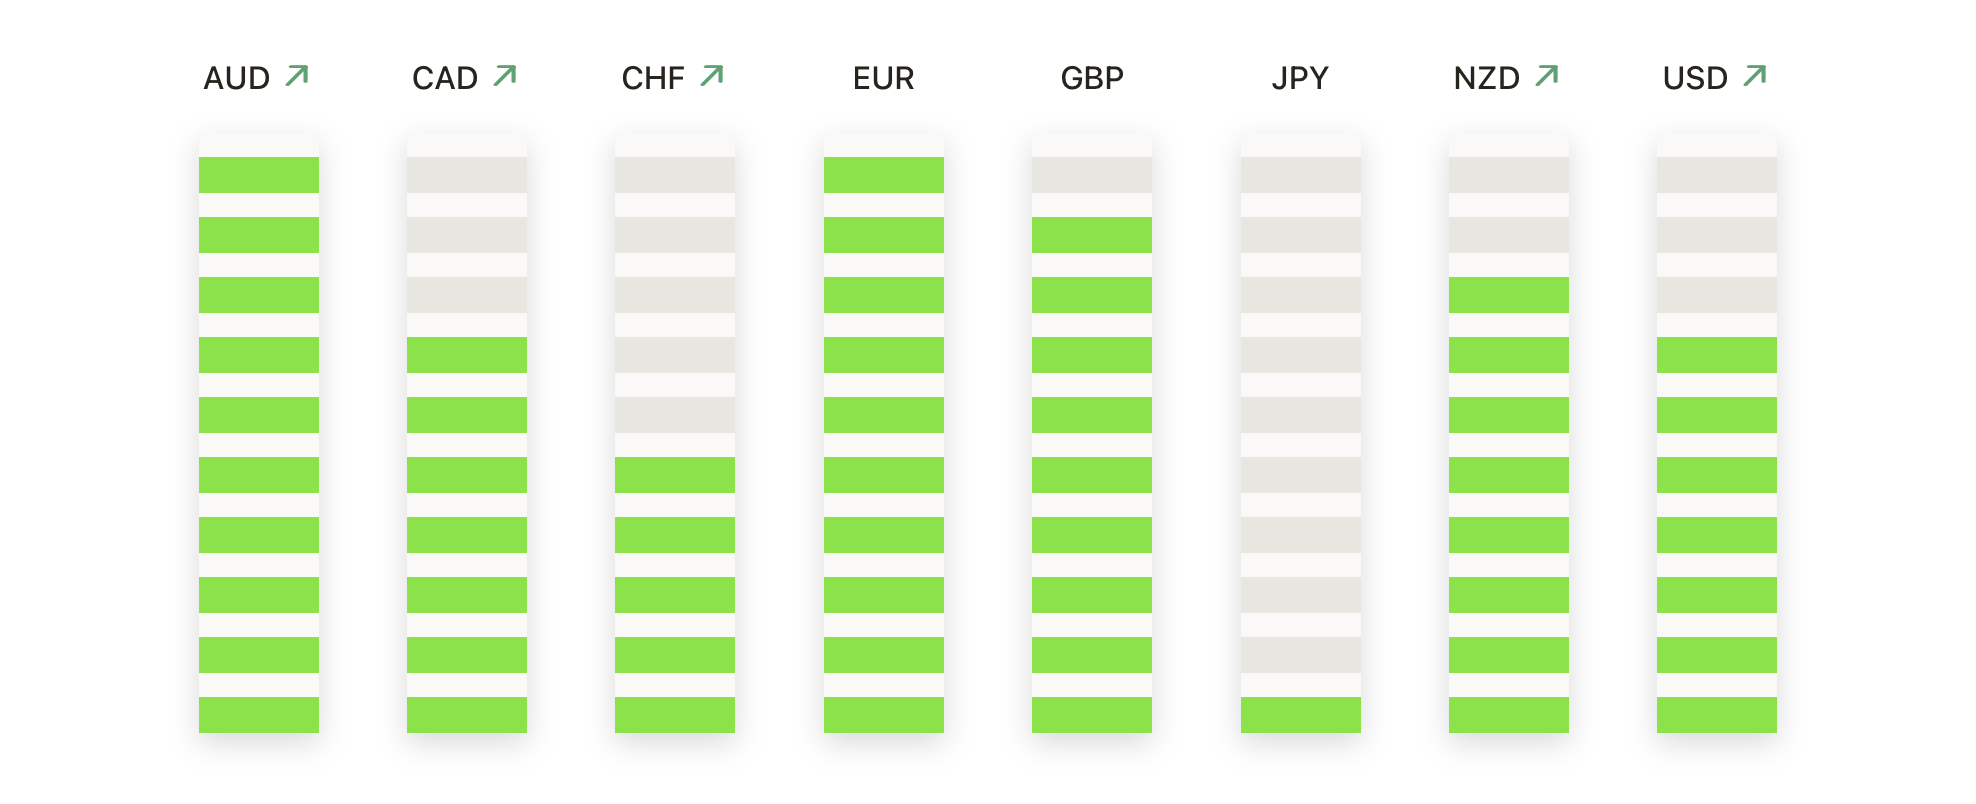Image resolution: width=1976 pixels, height=804 pixels.
Task: Click the top grey bar in JPY column
Action: (x=1301, y=175)
